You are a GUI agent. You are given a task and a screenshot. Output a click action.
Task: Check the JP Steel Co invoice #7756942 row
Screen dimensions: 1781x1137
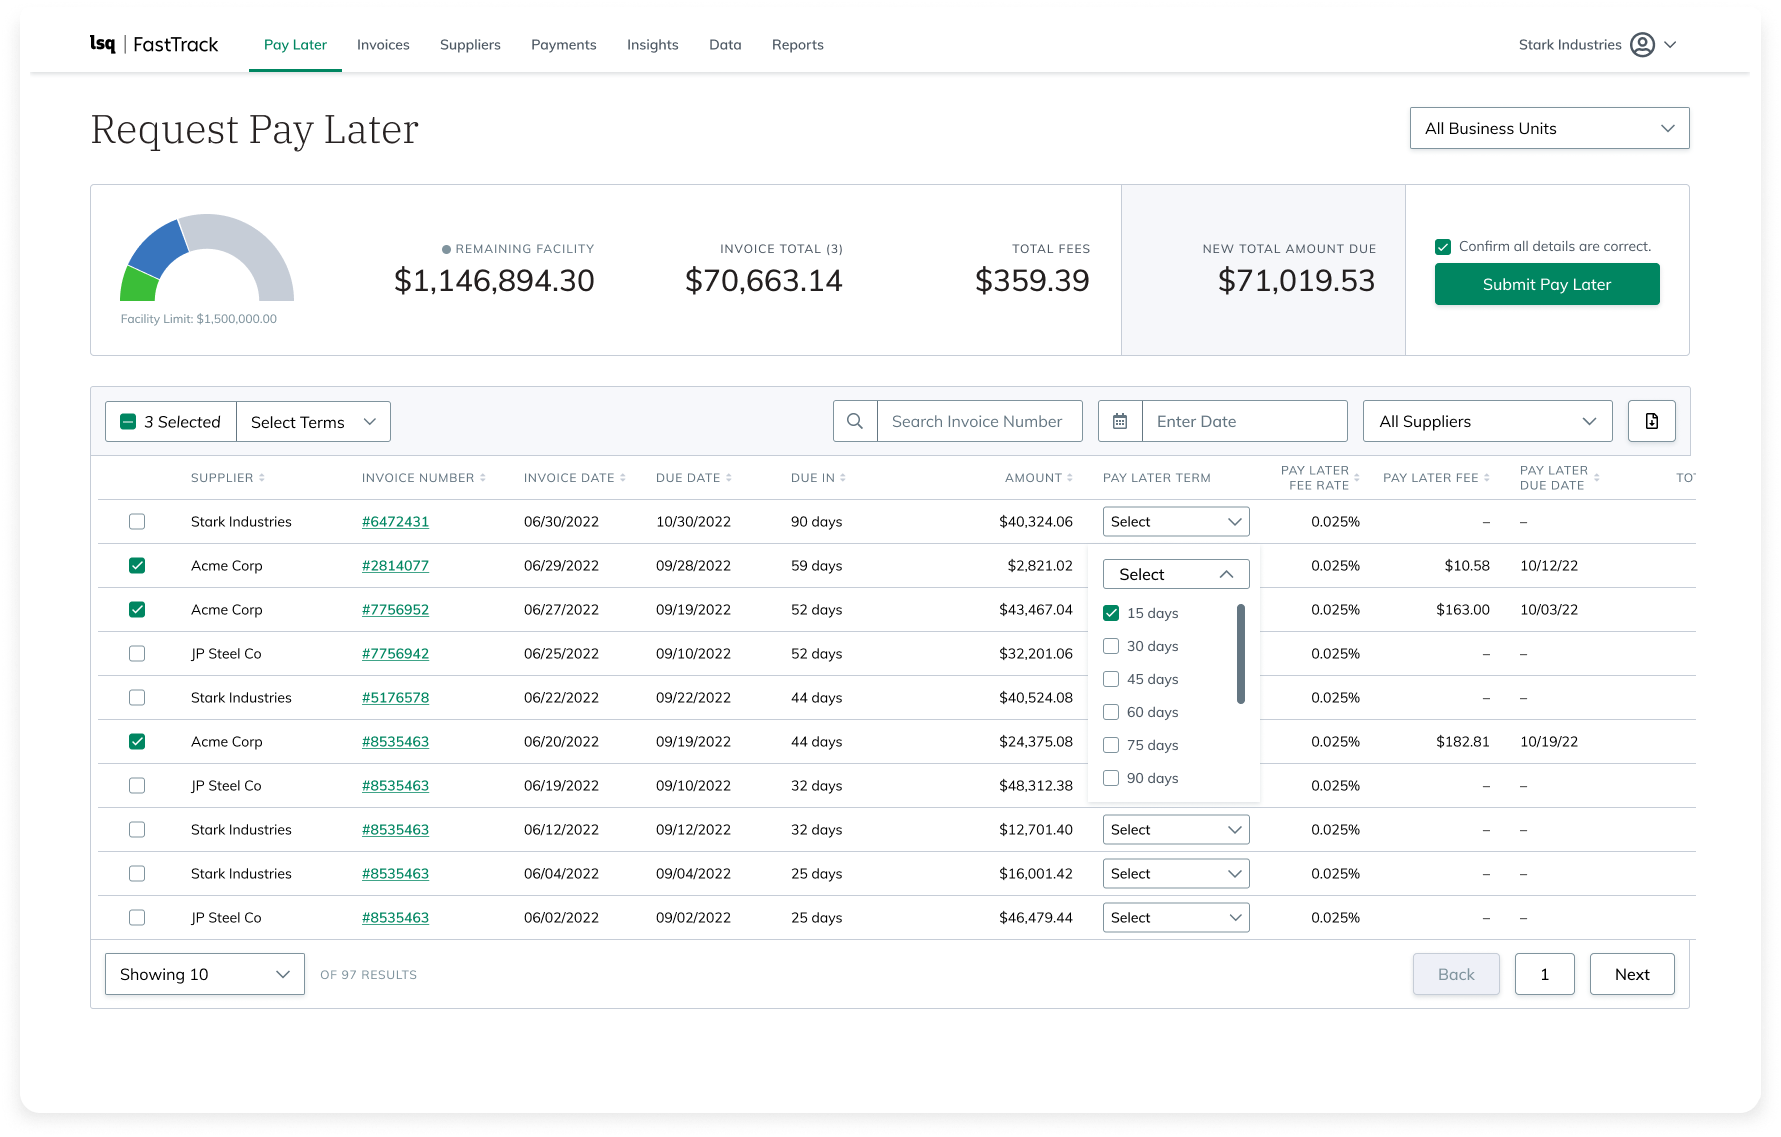point(137,654)
